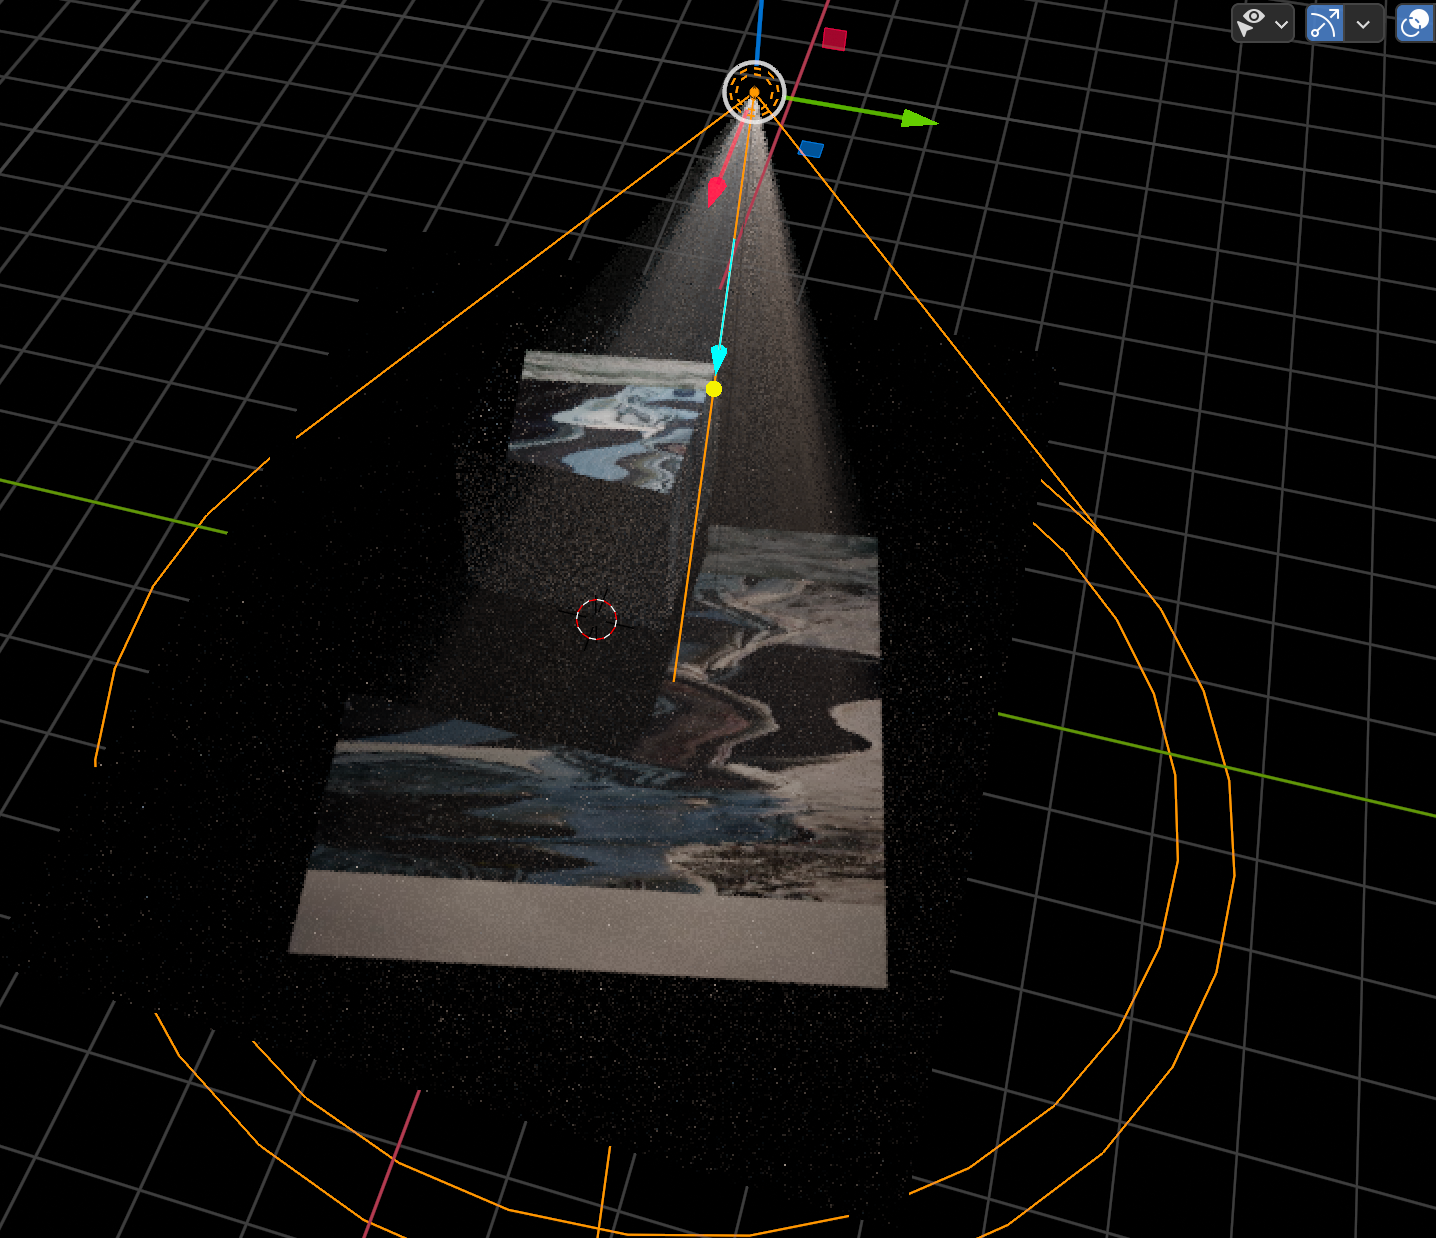Image resolution: width=1436 pixels, height=1238 pixels.
Task: Expand the gizmo options dropdown arrow
Action: tap(1364, 23)
